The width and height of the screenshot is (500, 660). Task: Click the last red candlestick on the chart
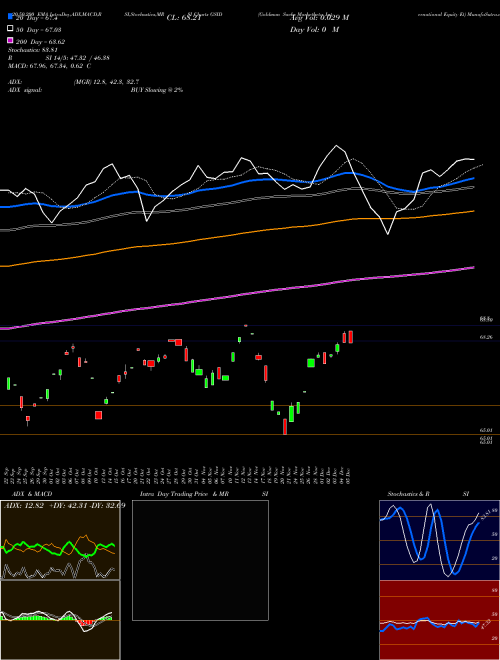(351, 337)
